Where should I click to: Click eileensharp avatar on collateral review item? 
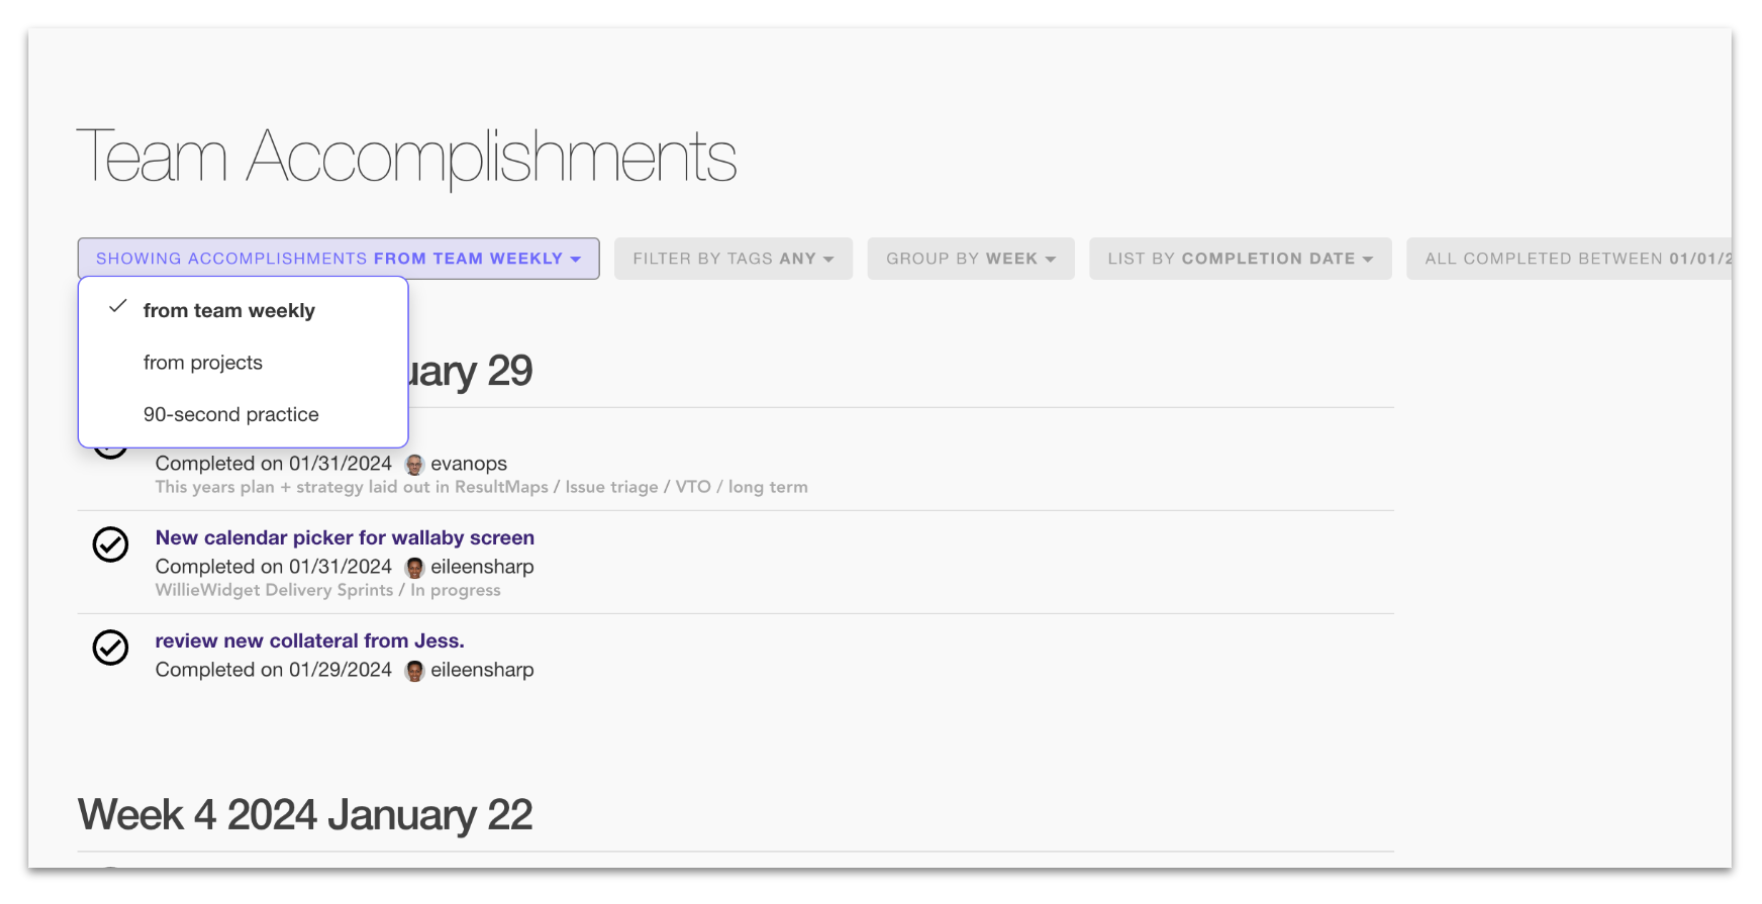[414, 671]
